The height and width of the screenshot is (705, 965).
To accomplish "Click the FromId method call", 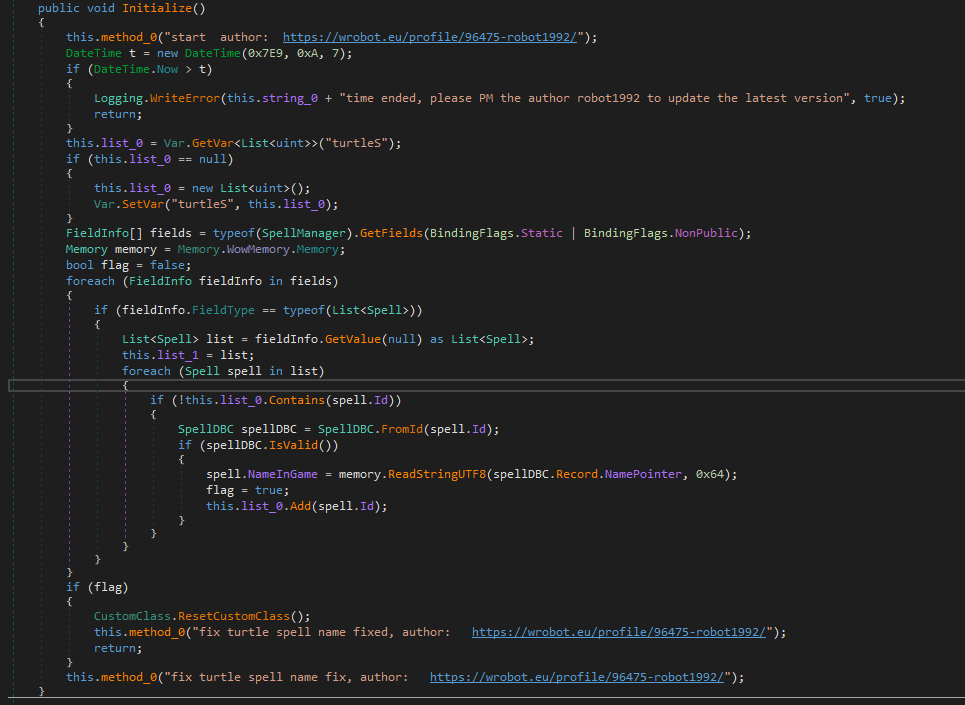I will coord(402,429).
